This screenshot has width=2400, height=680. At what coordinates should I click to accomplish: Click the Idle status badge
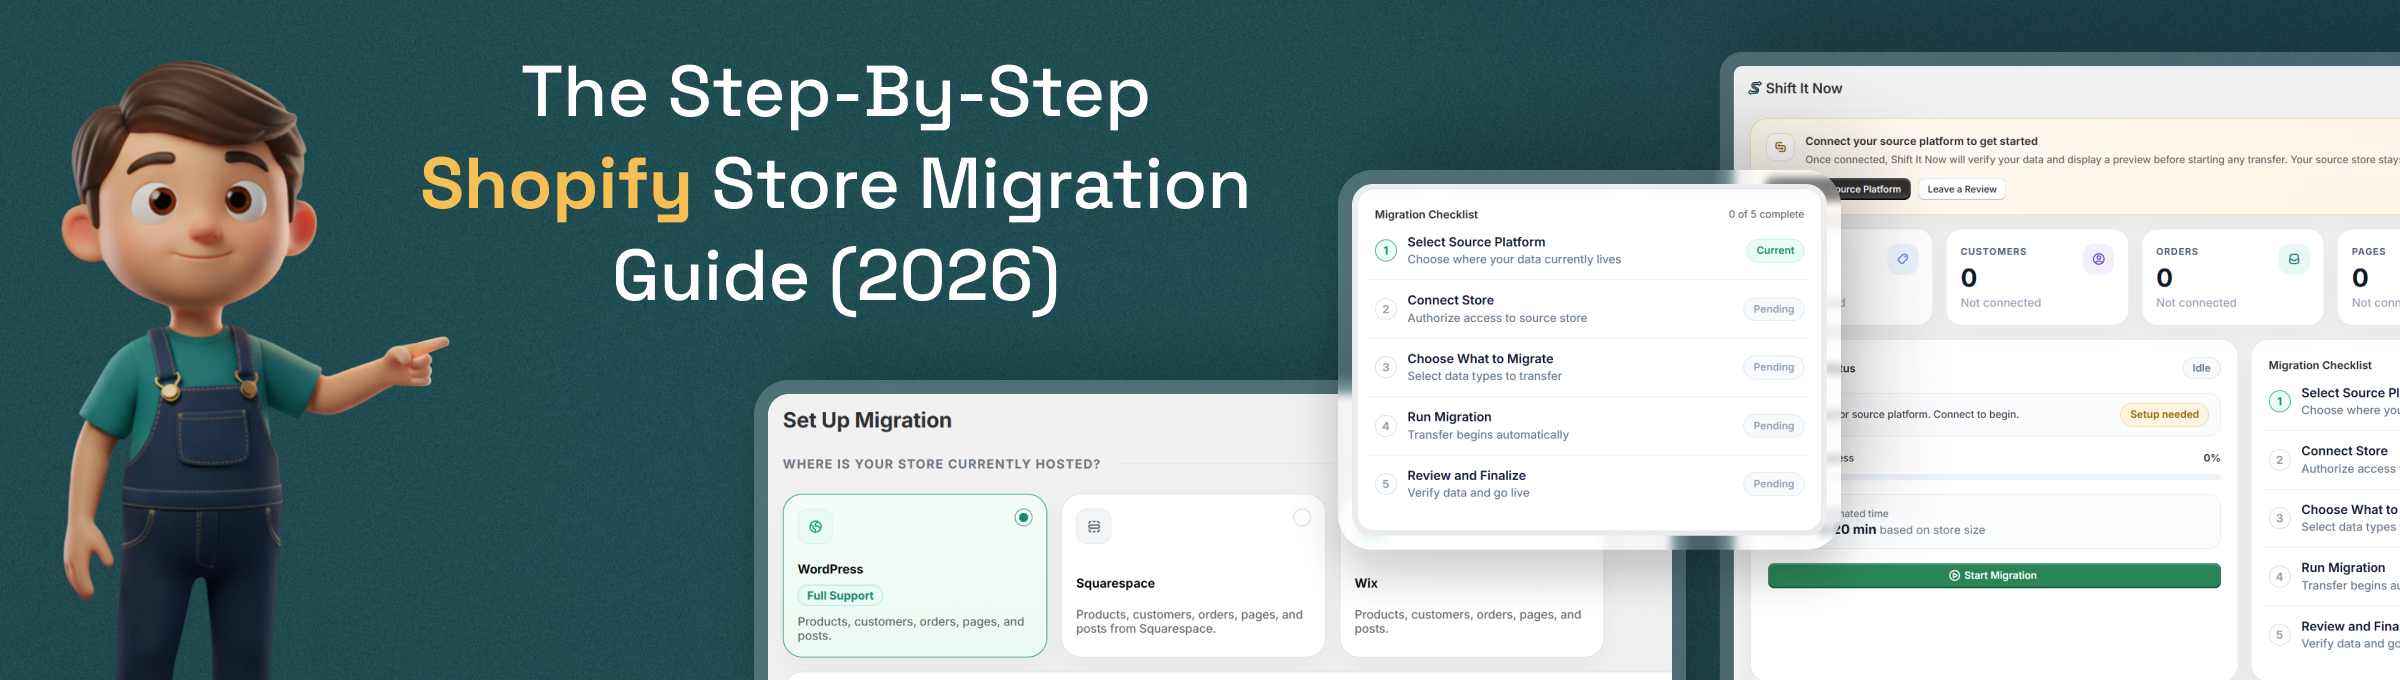point(2201,368)
